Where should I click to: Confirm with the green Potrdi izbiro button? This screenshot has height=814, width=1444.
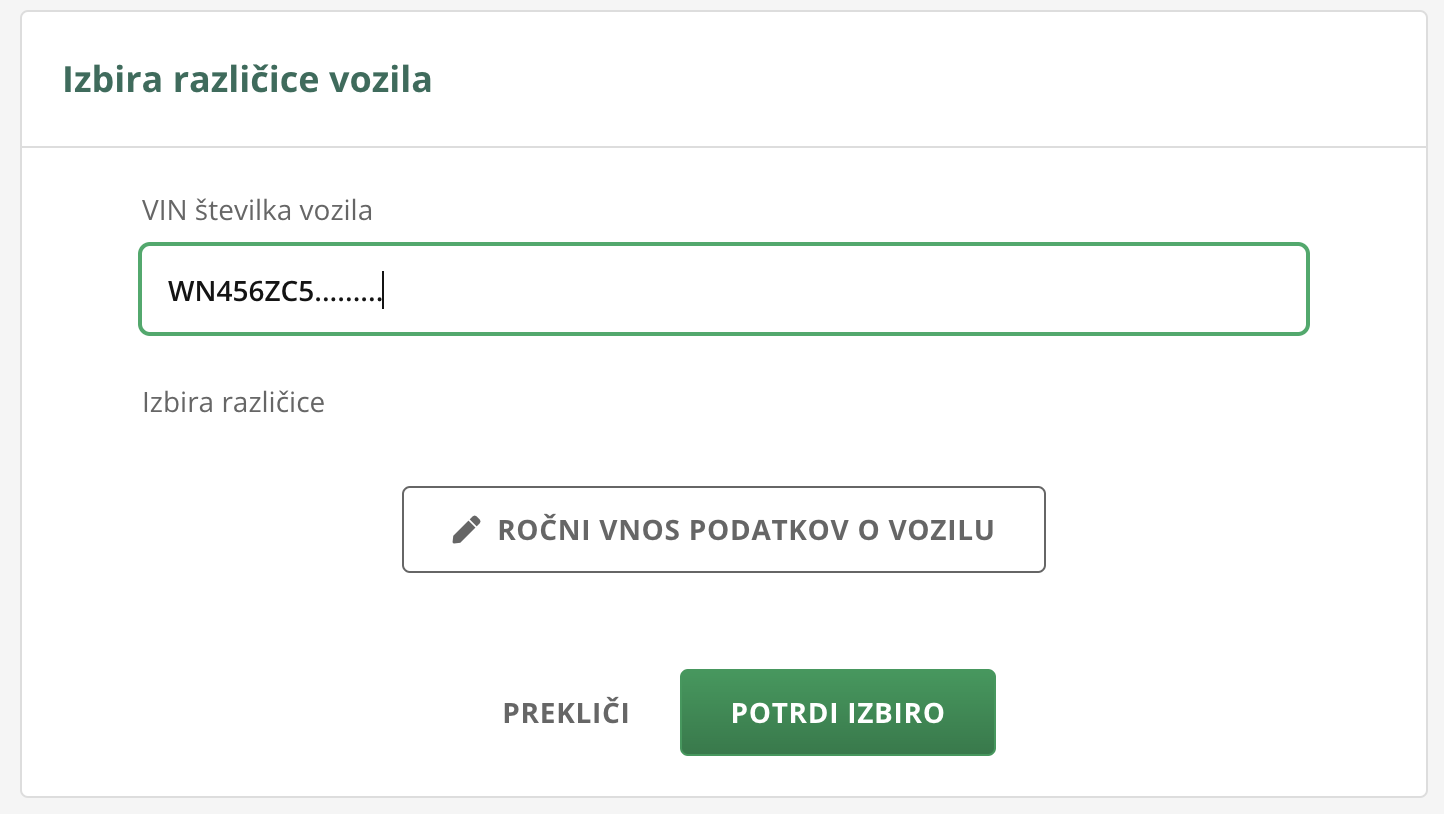(838, 712)
